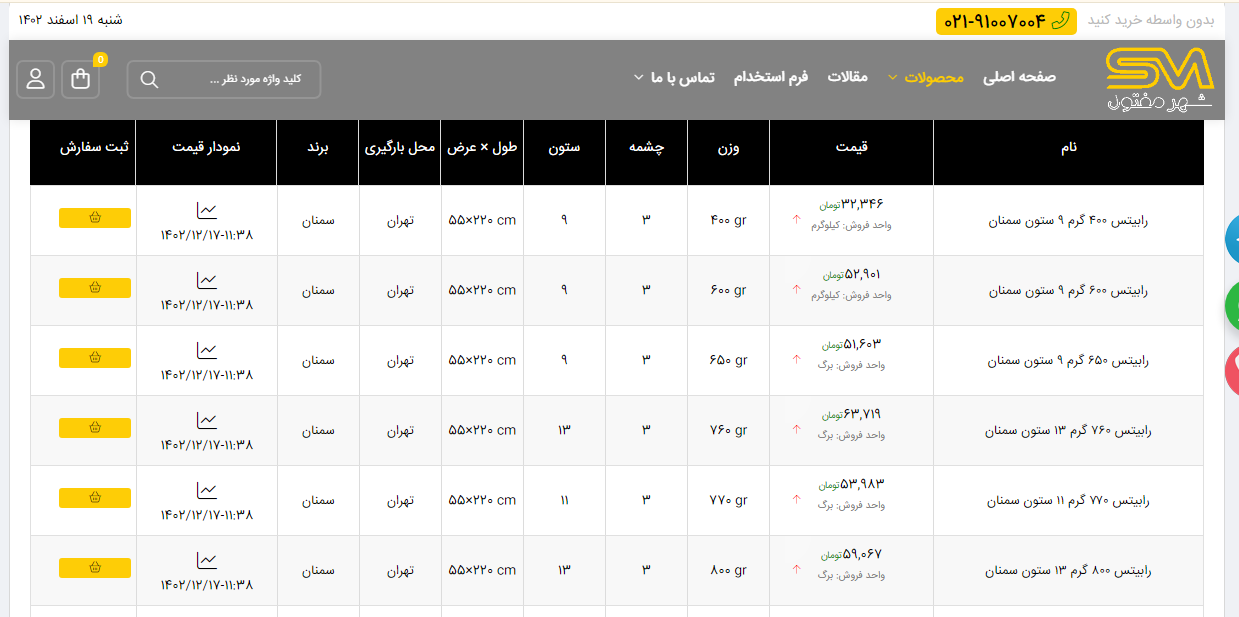Open the مقالات articles menu item
This screenshot has width=1239, height=617.
click(847, 77)
